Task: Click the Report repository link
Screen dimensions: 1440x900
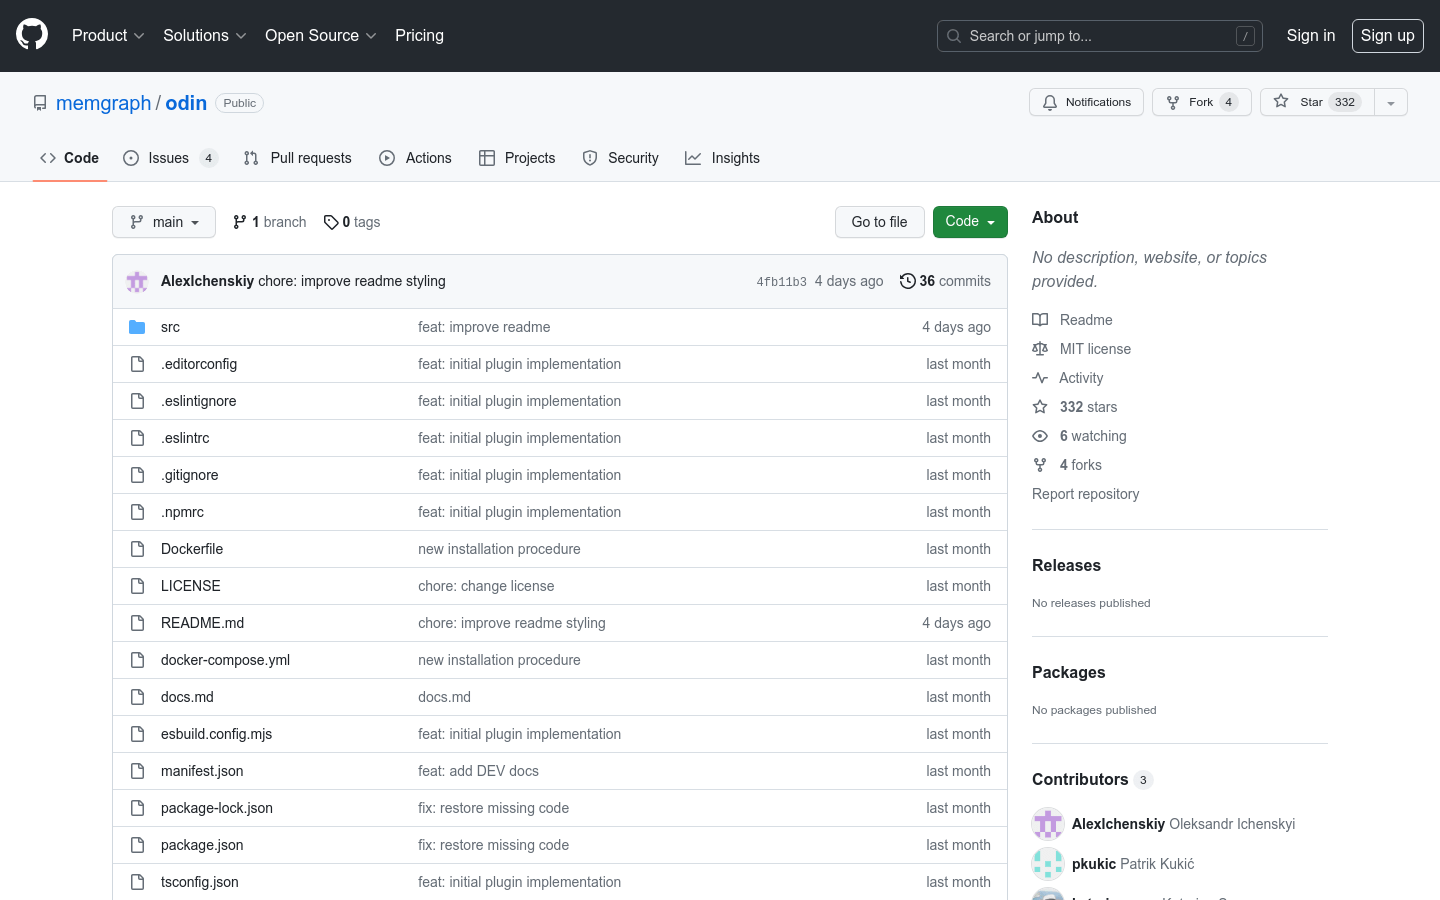Action: [1085, 494]
